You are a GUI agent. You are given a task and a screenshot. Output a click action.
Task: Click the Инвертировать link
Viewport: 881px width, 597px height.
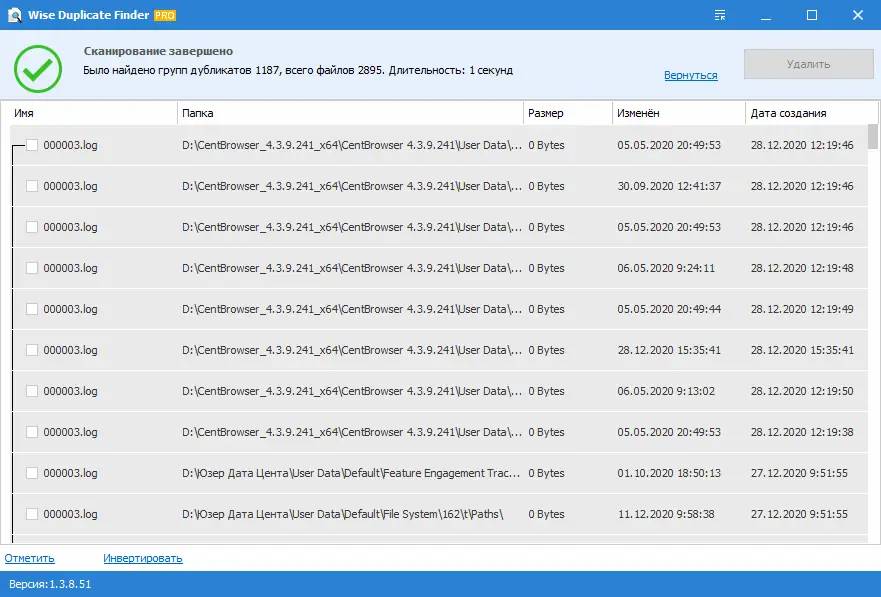[x=143, y=558]
